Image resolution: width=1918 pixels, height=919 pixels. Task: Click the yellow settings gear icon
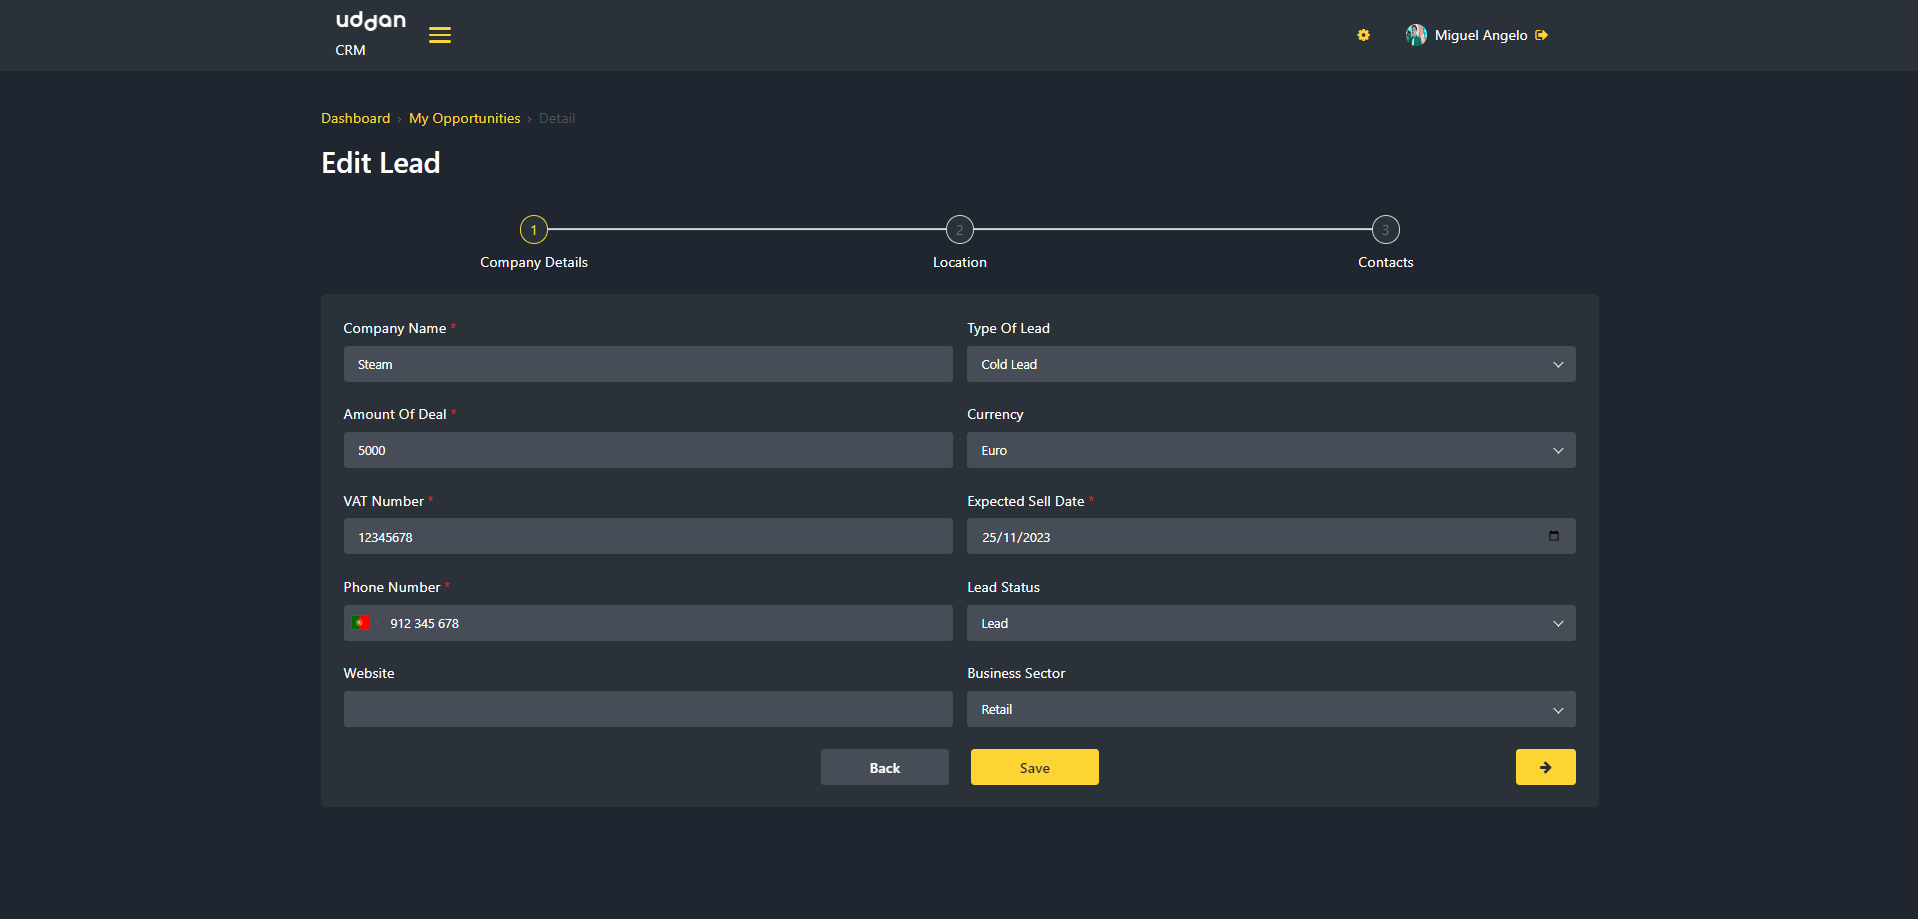click(1363, 35)
